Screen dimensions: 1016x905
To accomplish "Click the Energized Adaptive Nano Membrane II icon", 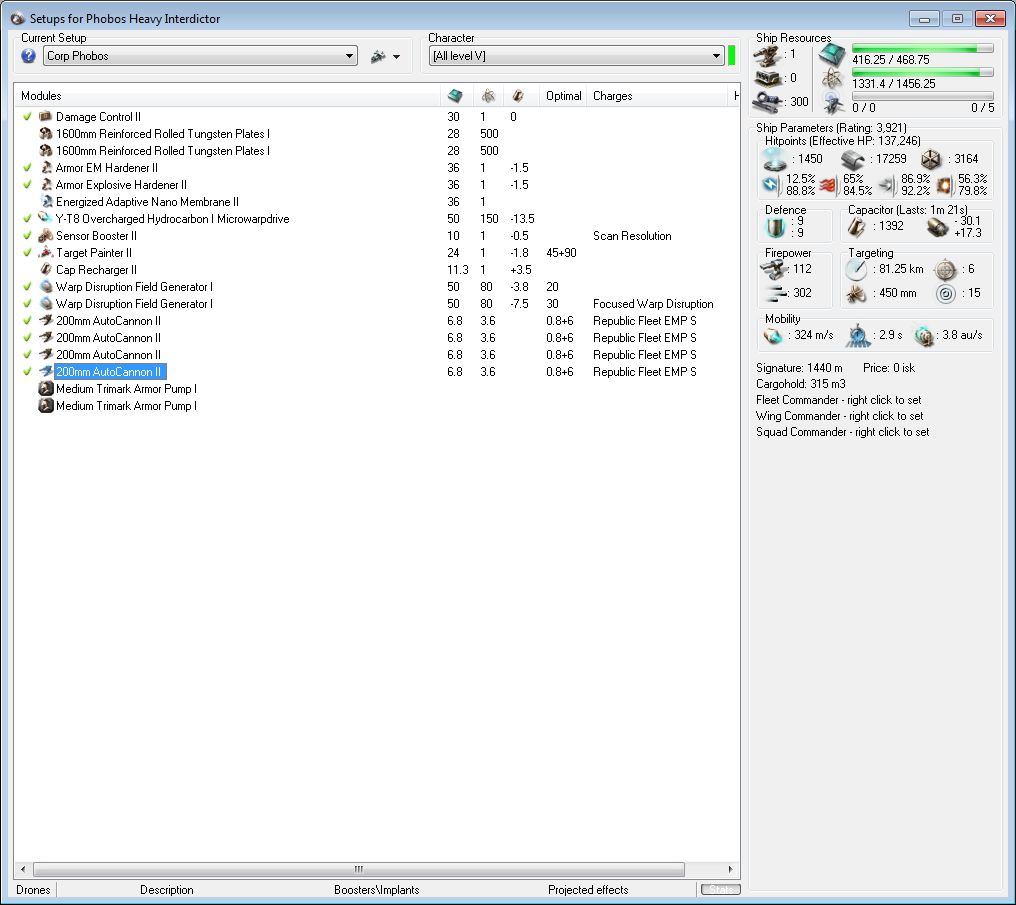I will 45,201.
